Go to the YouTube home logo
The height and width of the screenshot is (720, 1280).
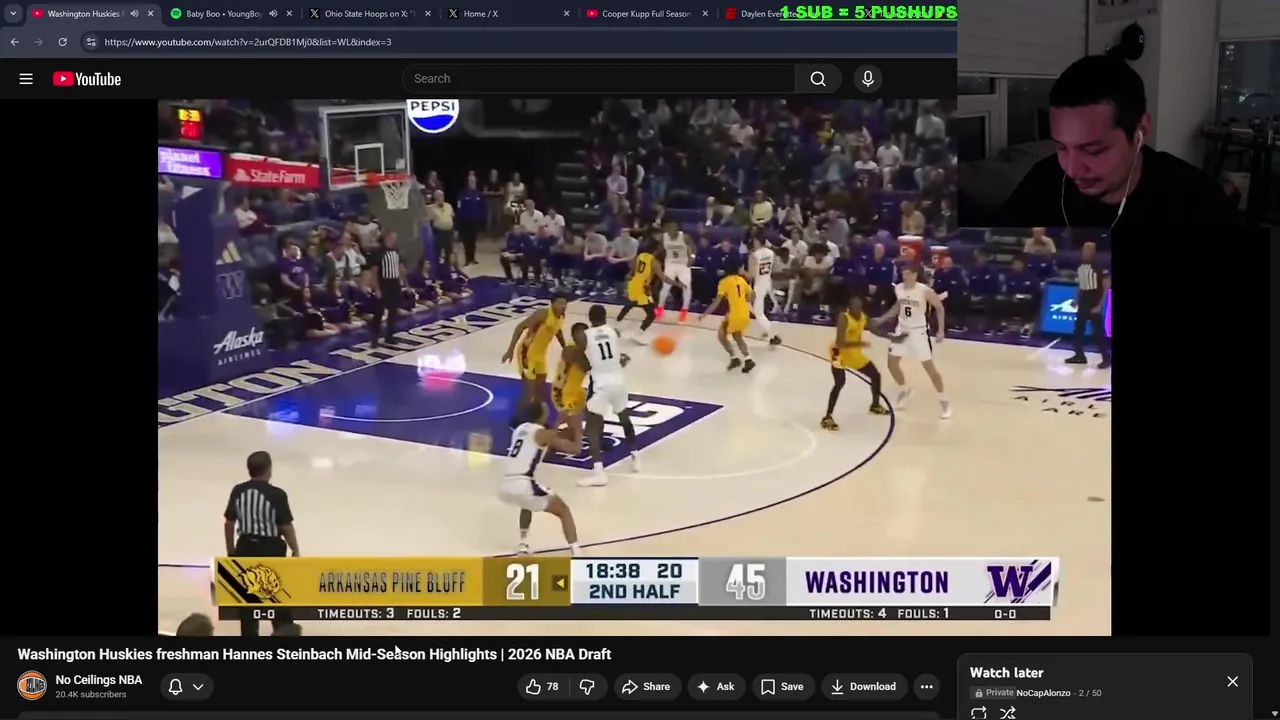click(87, 79)
